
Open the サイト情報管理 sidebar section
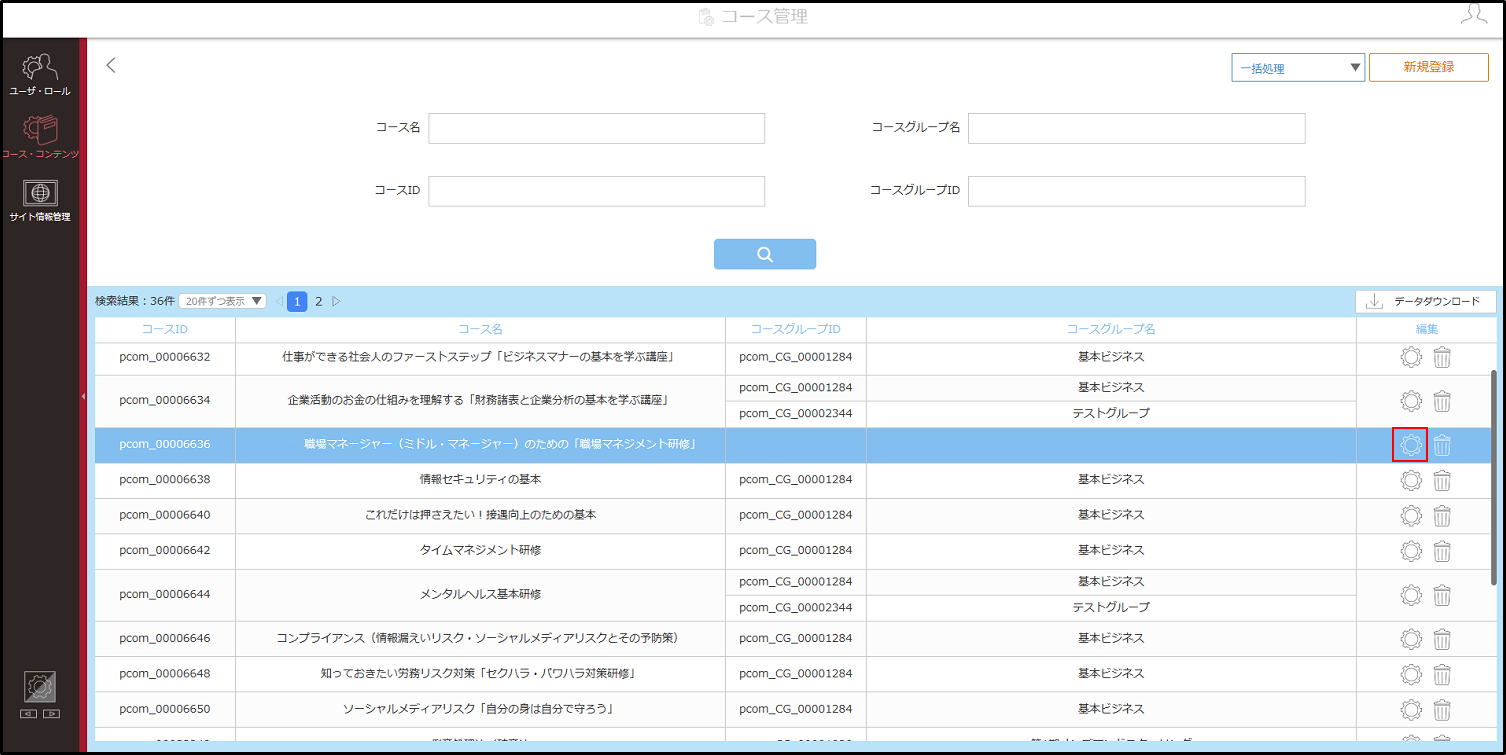(40, 200)
